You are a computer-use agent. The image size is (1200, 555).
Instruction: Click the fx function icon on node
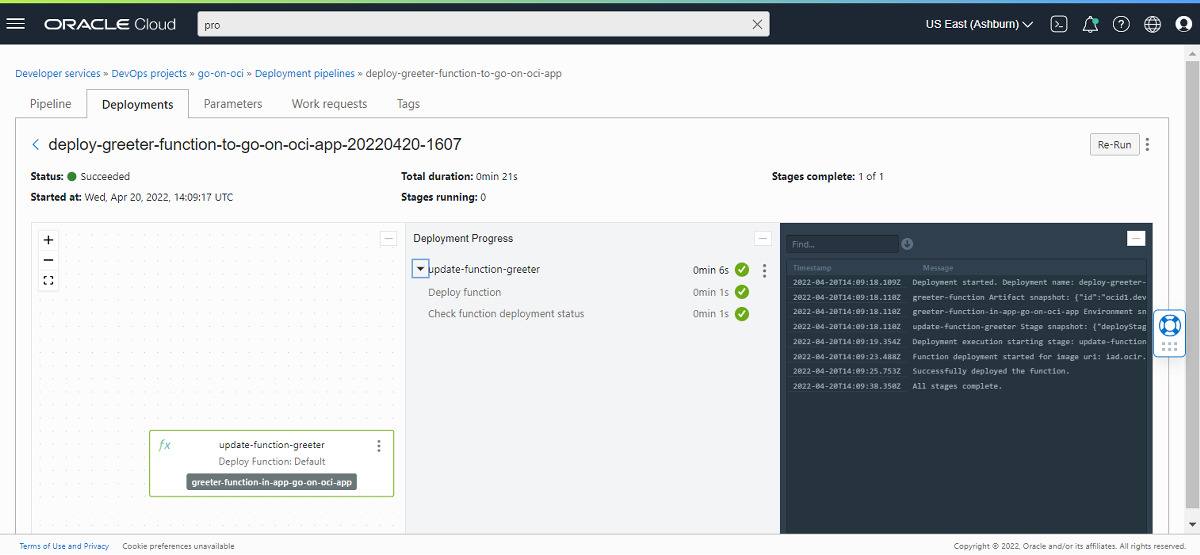165,445
